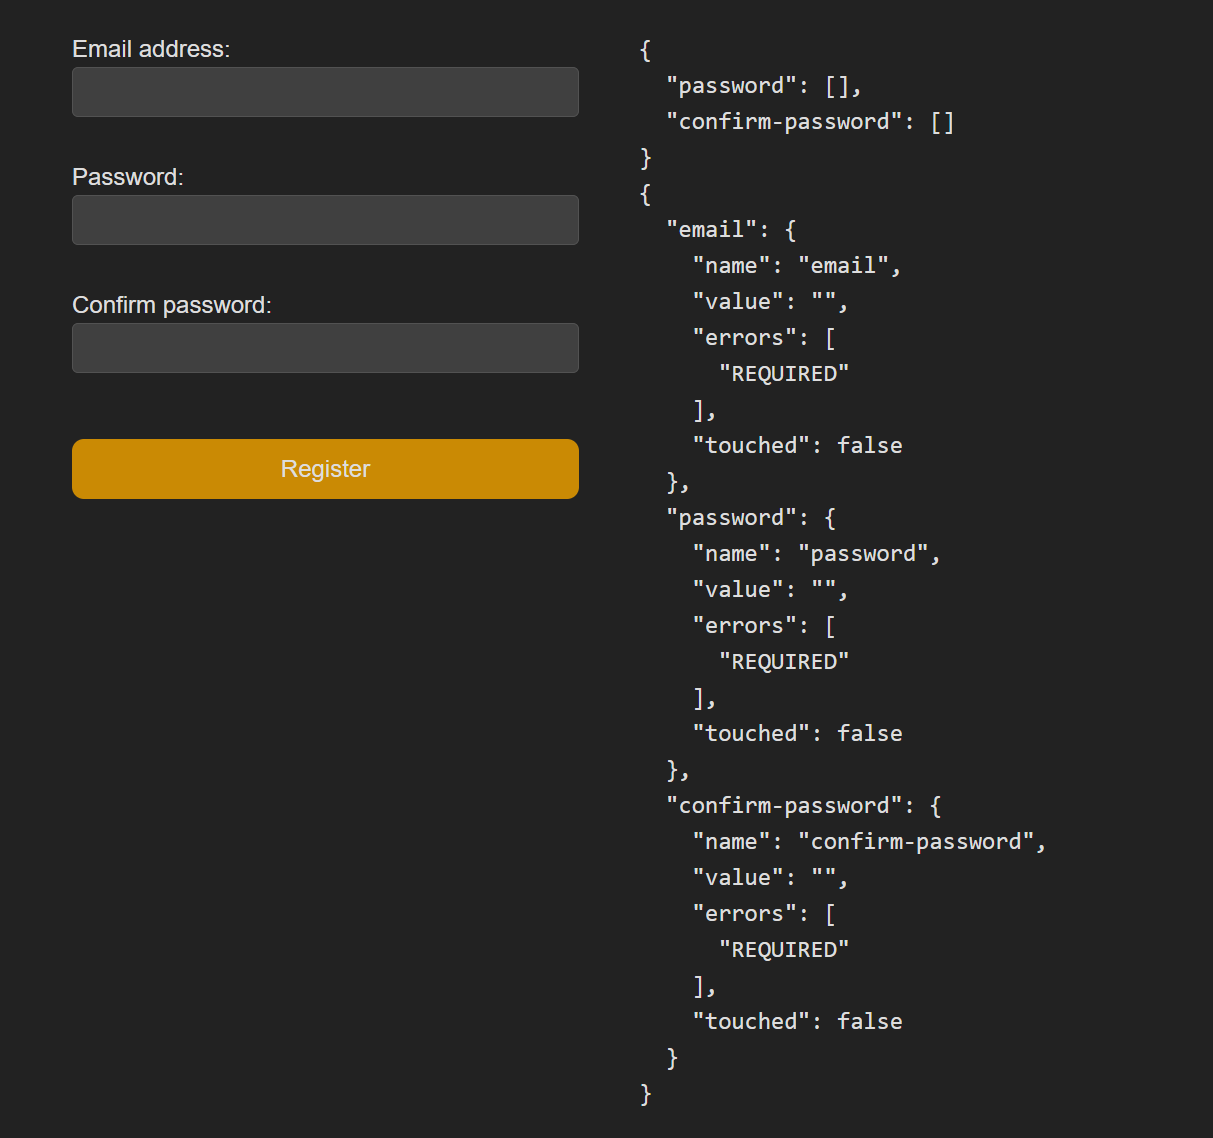Click the "confirm-password": [] line in first JSON block
1213x1138 pixels.
[x=810, y=122]
